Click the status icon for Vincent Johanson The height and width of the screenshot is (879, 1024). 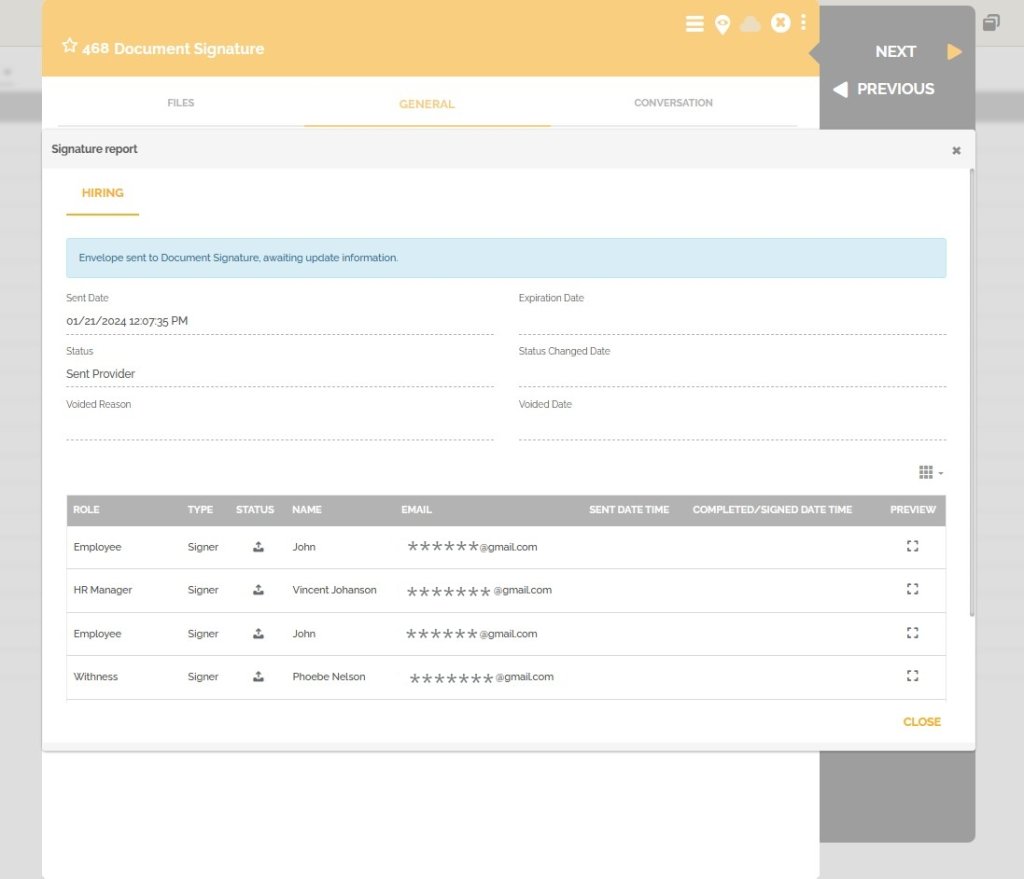257,589
